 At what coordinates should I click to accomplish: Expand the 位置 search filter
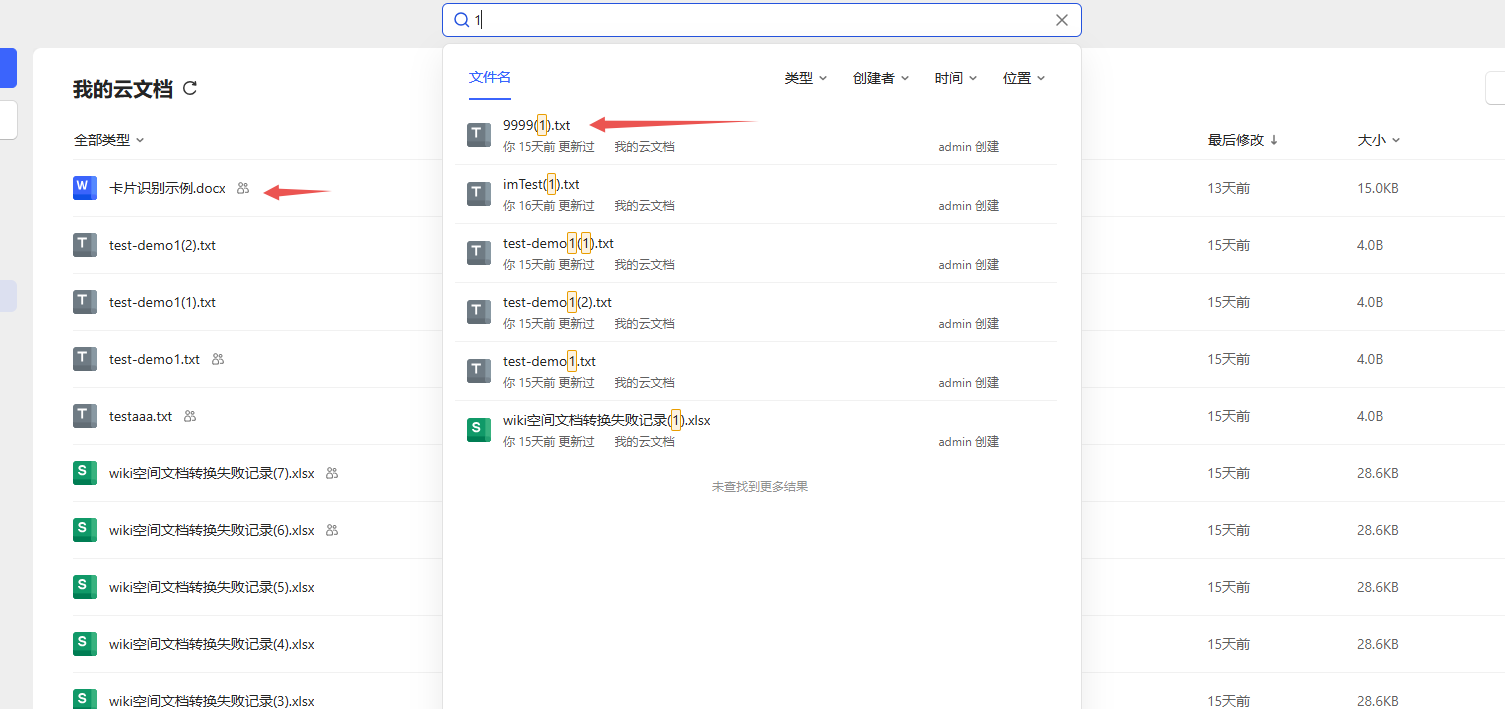coord(1024,78)
